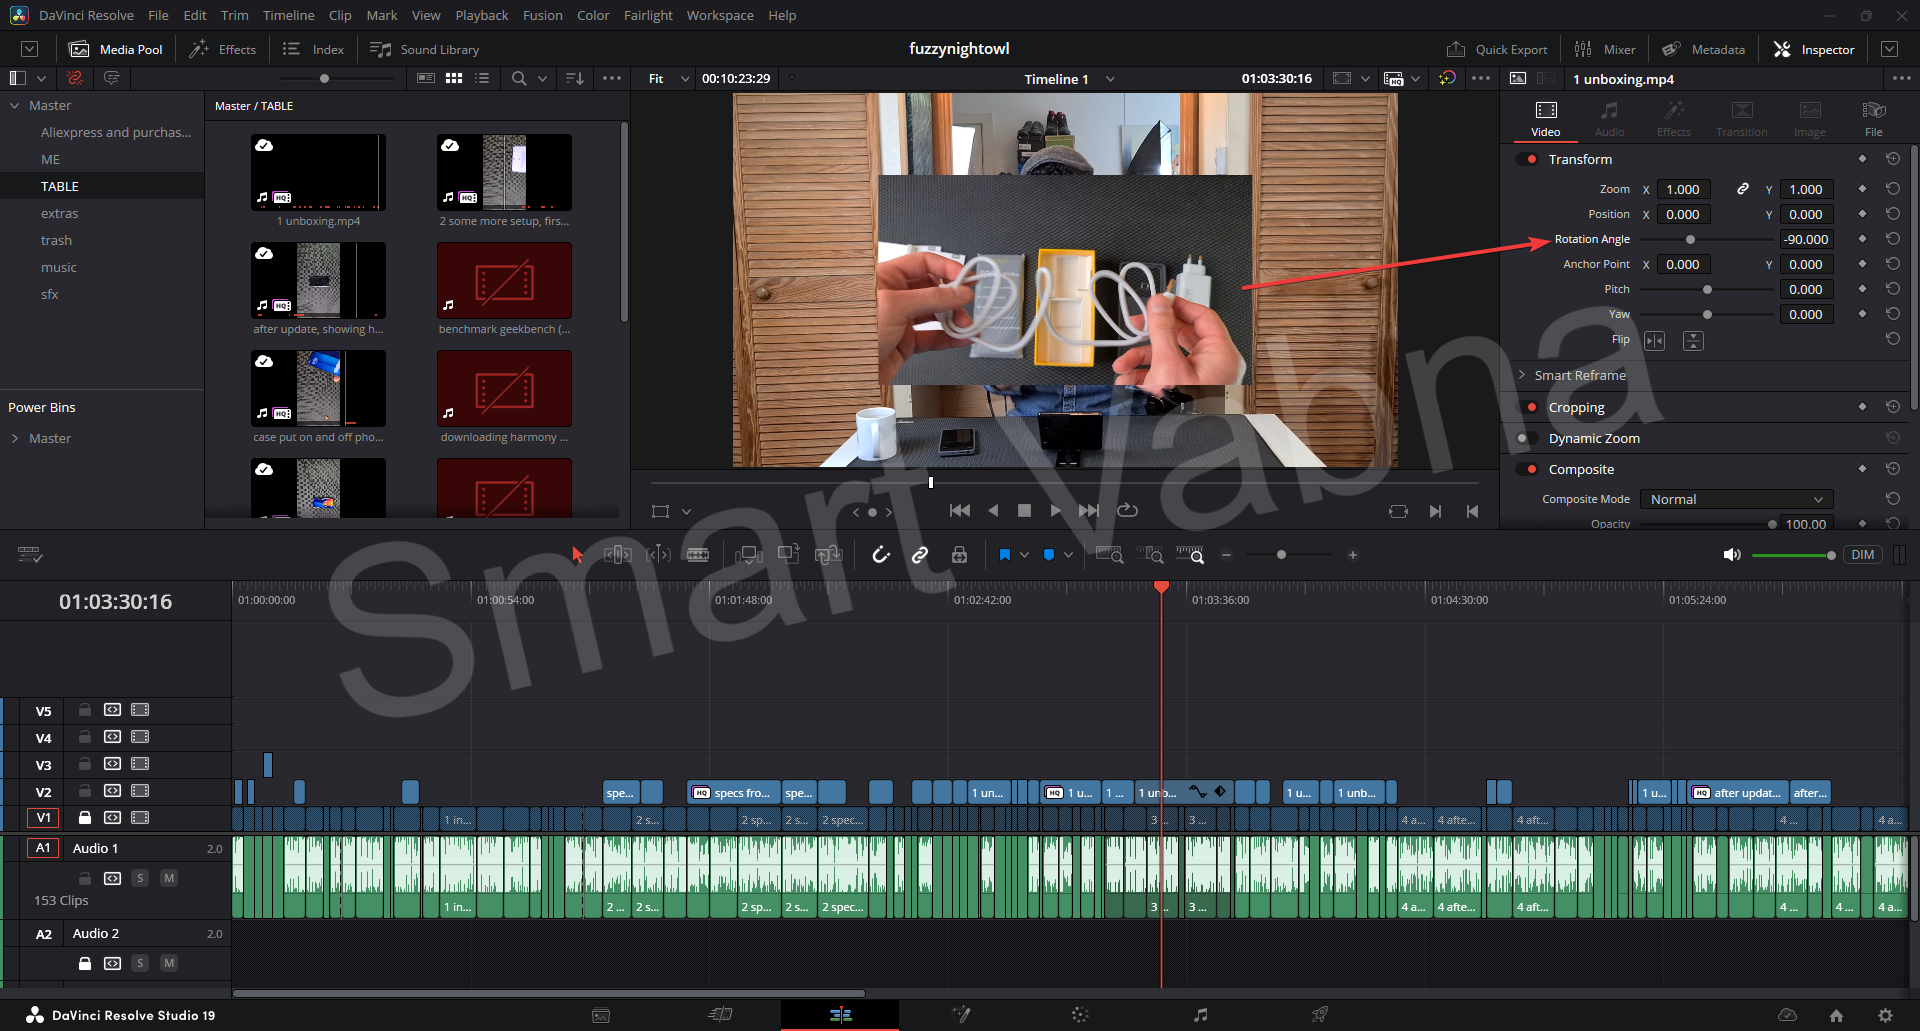Switch to the Color page icon

tap(1080, 1015)
